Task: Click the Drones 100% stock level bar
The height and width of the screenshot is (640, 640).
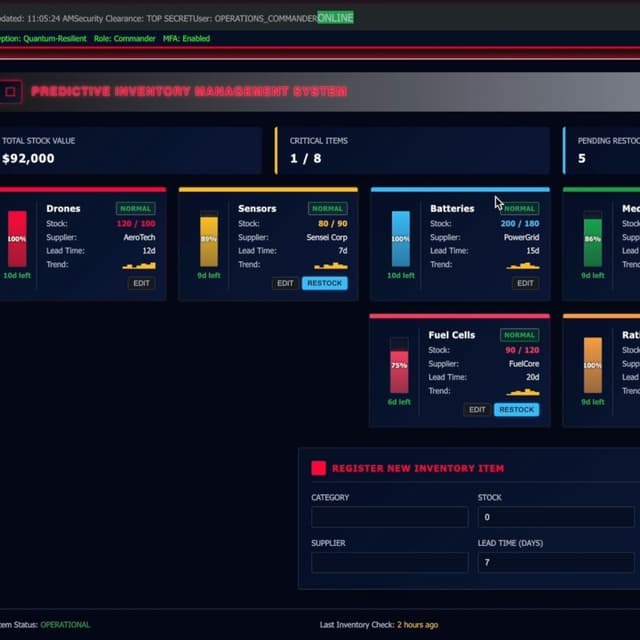Action: (x=17, y=239)
